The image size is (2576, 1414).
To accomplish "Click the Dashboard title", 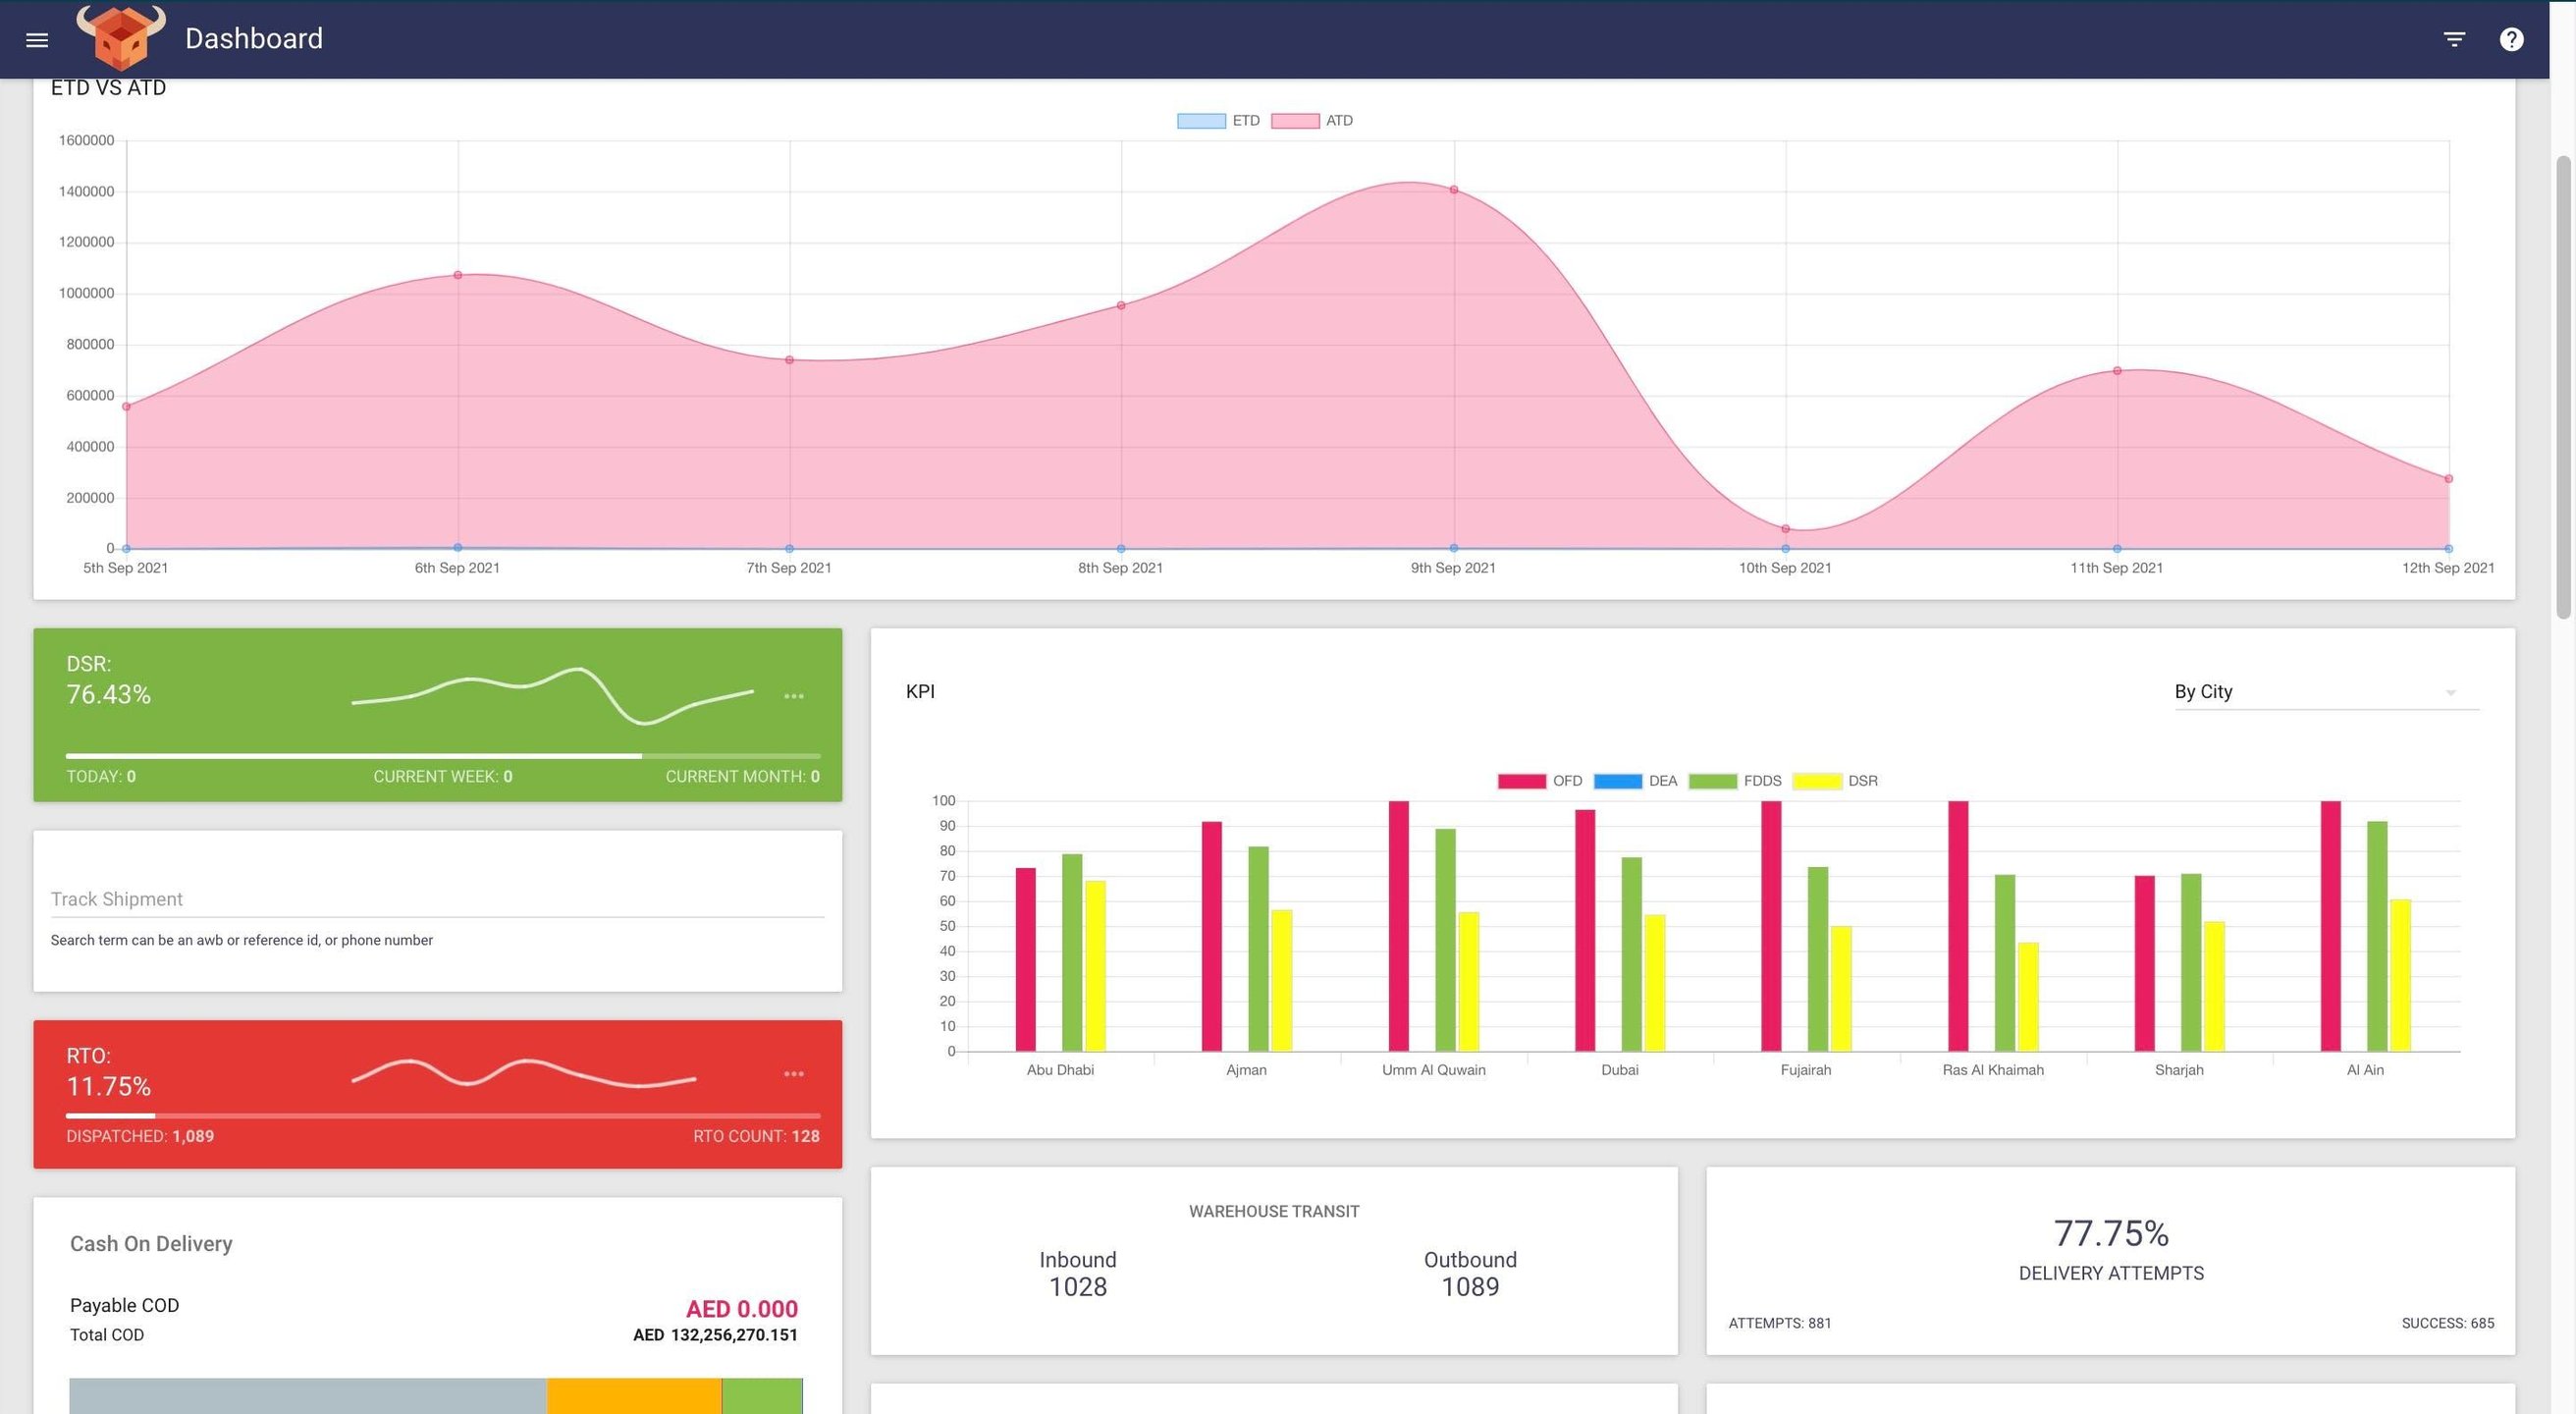I will click(254, 39).
